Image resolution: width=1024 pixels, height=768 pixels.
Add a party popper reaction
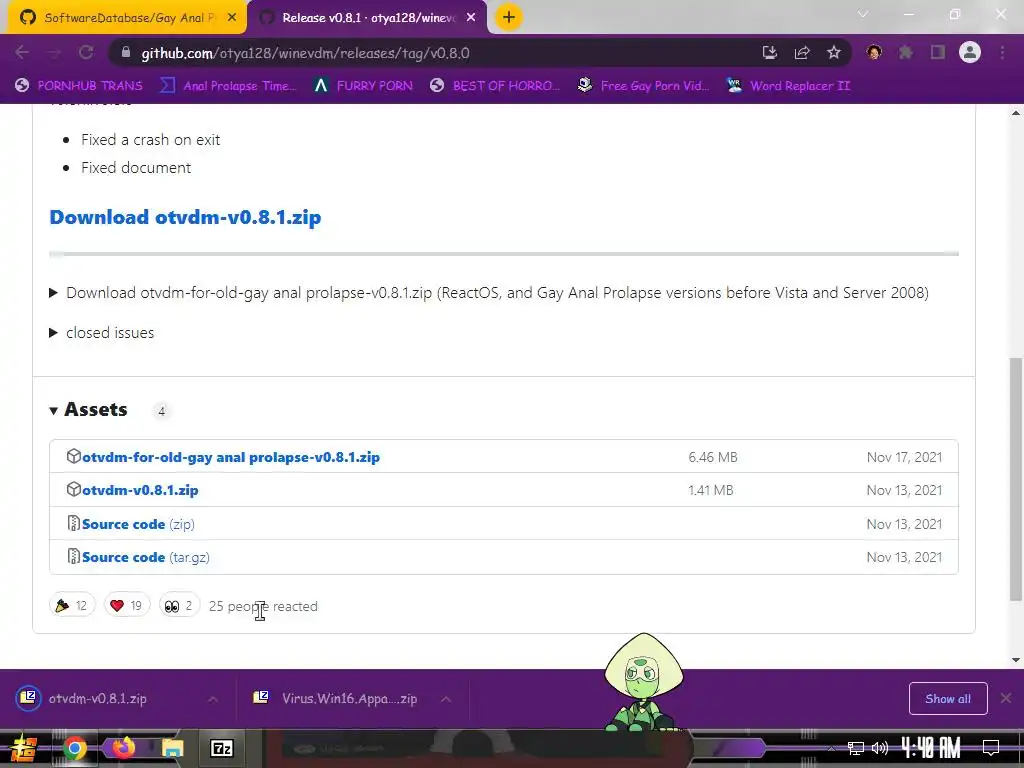(x=72, y=605)
